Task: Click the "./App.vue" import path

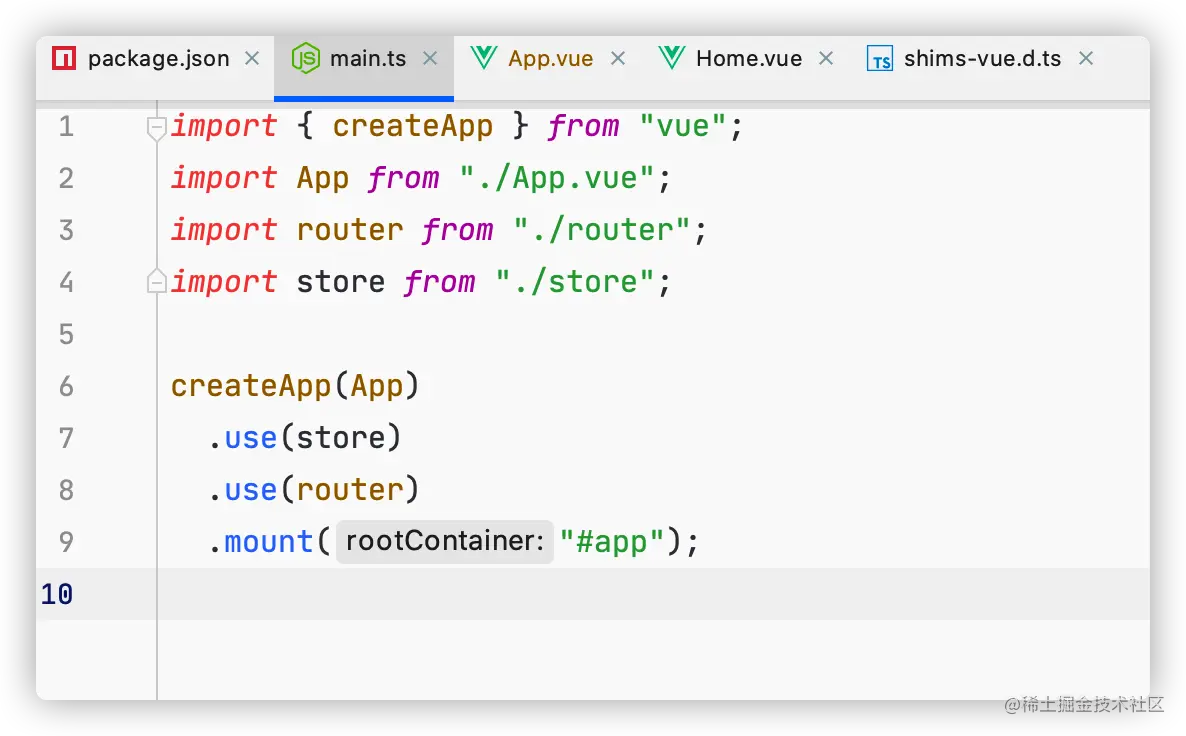Action: (x=557, y=179)
